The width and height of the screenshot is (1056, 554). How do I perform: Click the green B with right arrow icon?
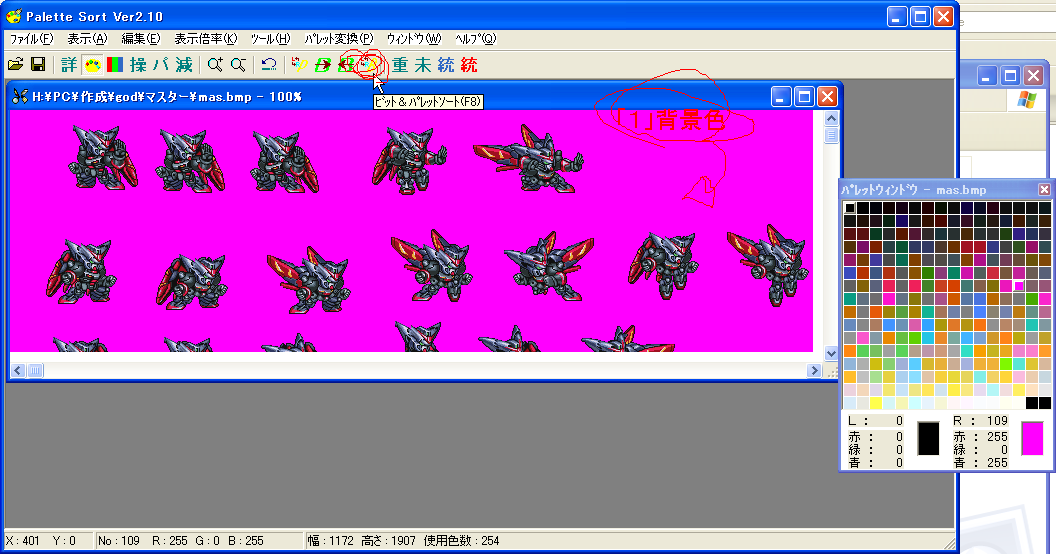click(x=323, y=65)
